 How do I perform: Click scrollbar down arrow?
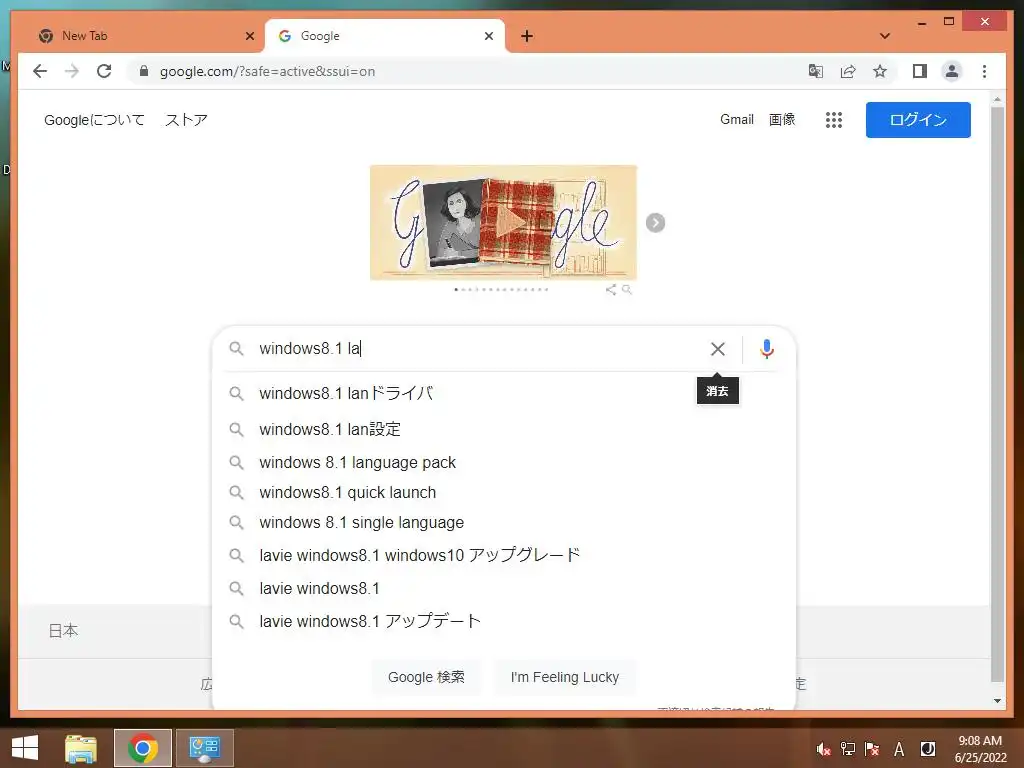coord(997,701)
